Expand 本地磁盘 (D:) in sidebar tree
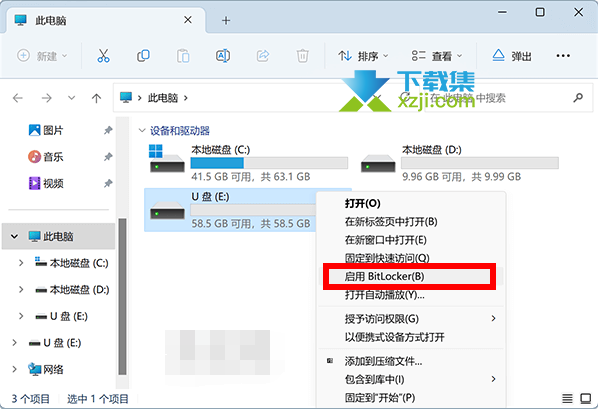This screenshot has width=598, height=409. [x=21, y=290]
